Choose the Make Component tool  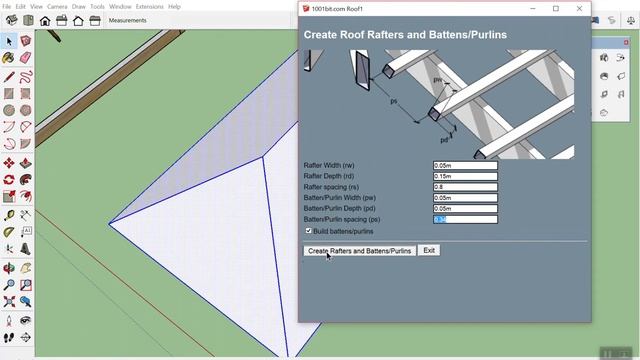point(26,41)
